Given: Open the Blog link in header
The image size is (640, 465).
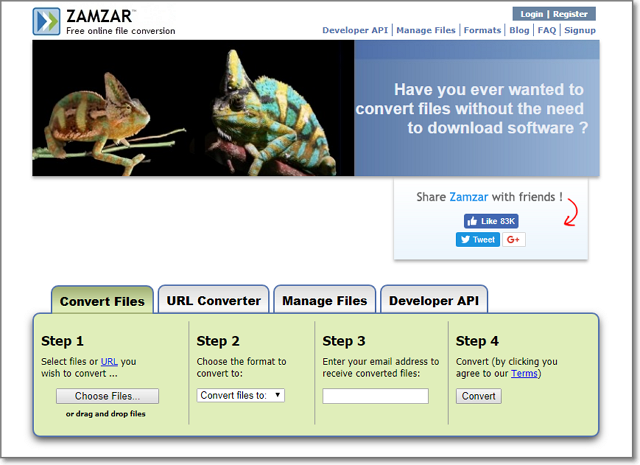Looking at the screenshot, I should [x=519, y=31].
